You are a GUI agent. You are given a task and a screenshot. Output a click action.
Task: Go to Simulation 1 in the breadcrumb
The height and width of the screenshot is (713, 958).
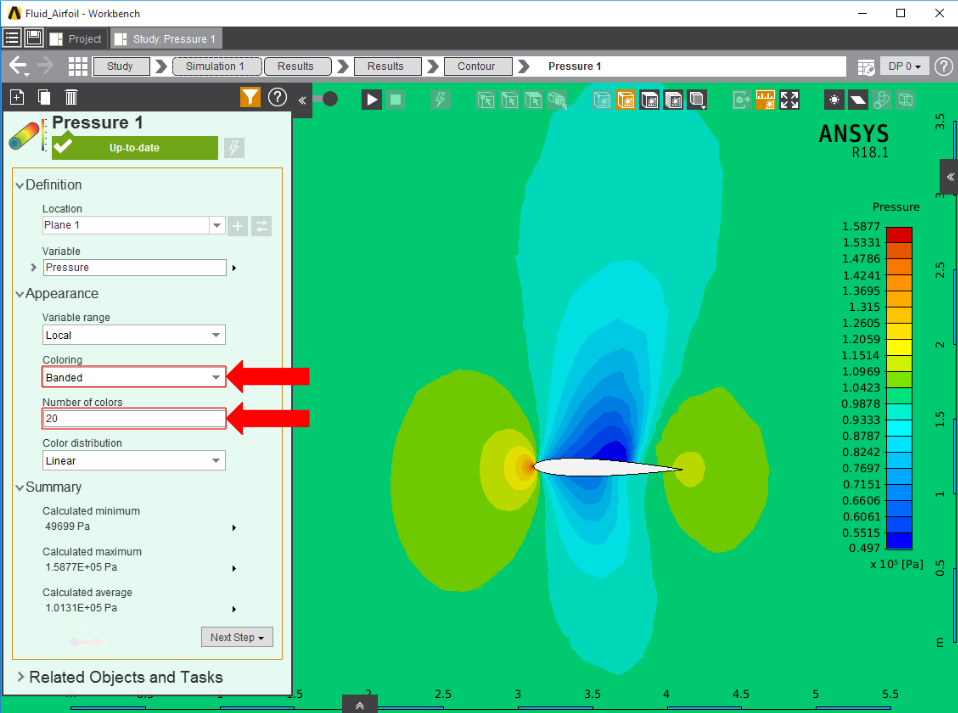pyautogui.click(x=217, y=66)
